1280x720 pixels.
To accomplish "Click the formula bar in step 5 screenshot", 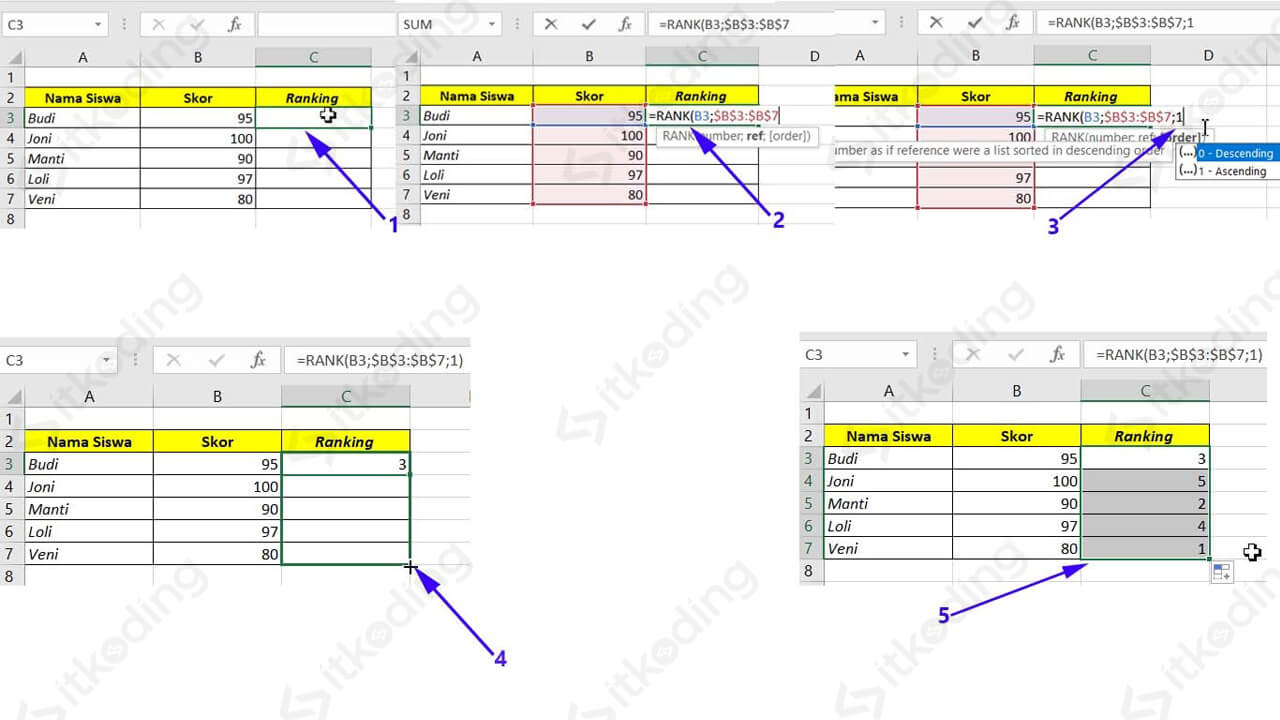I will 1175,355.
